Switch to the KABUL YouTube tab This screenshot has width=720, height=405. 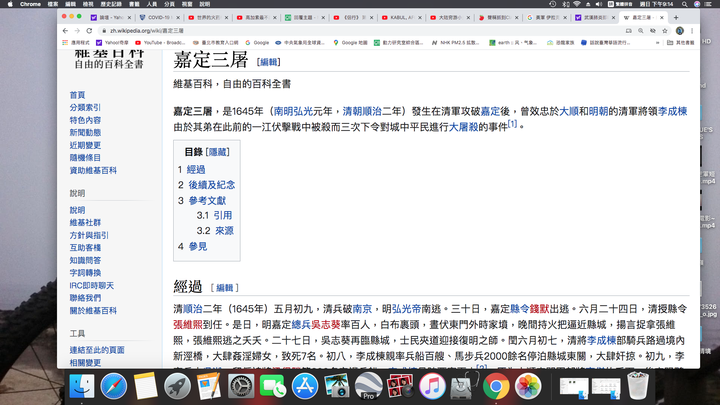tap(402, 17)
